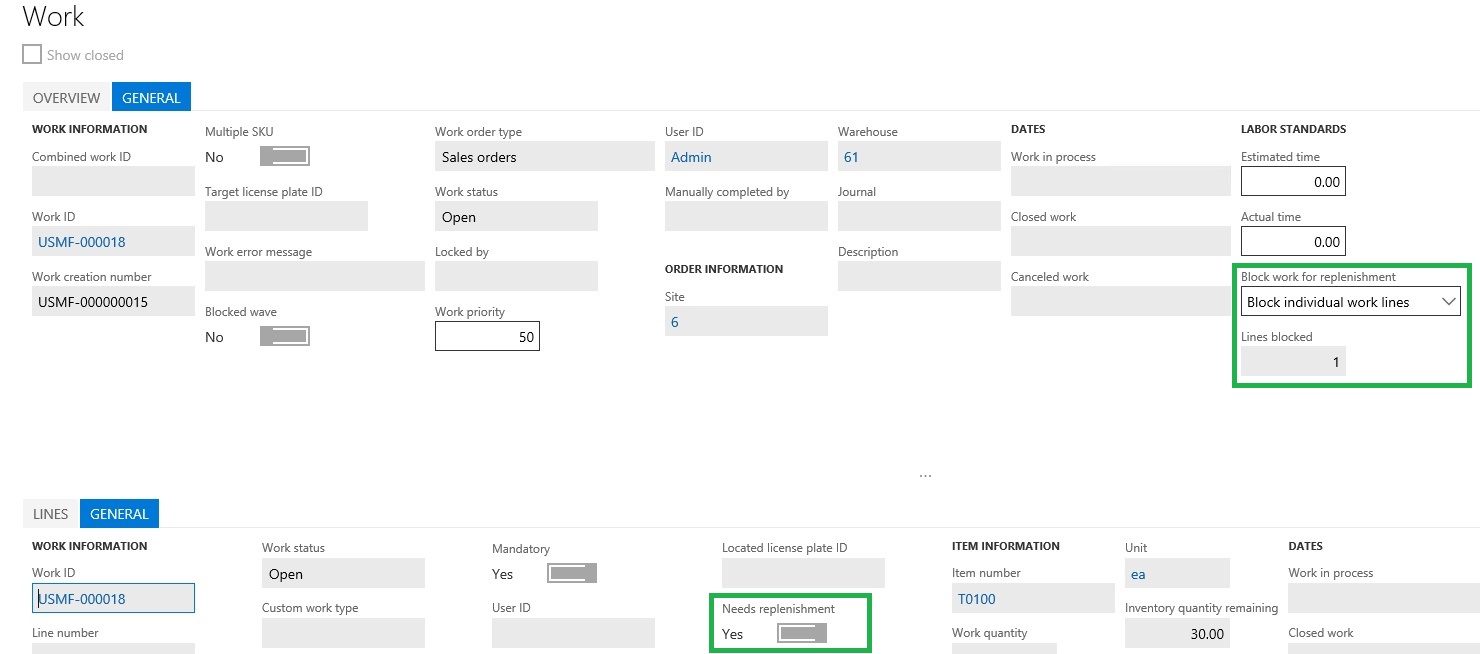Click the Estimated time field
This screenshot has height=654, width=1480.
pos(1292,182)
